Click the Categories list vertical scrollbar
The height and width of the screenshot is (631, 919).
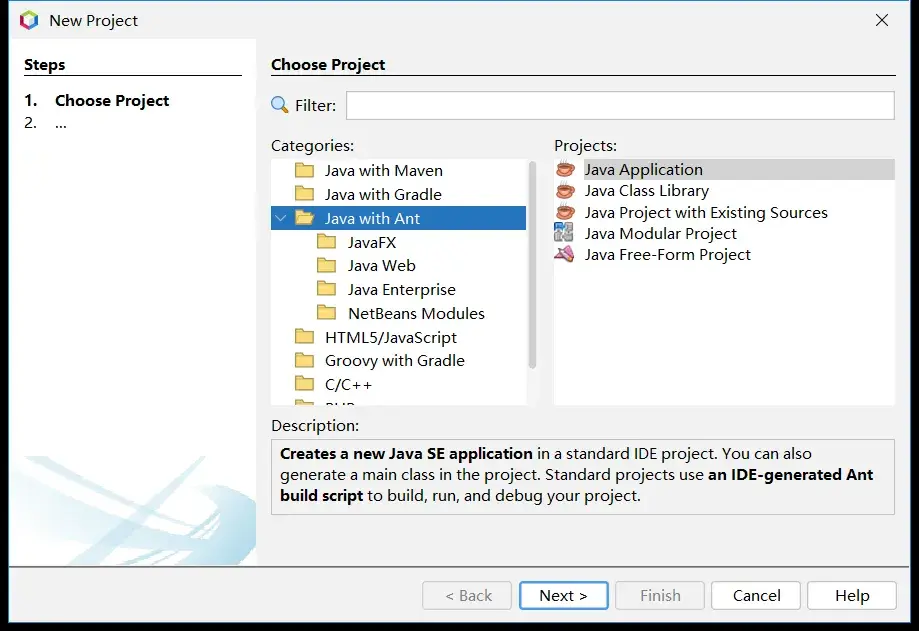pyautogui.click(x=532, y=265)
